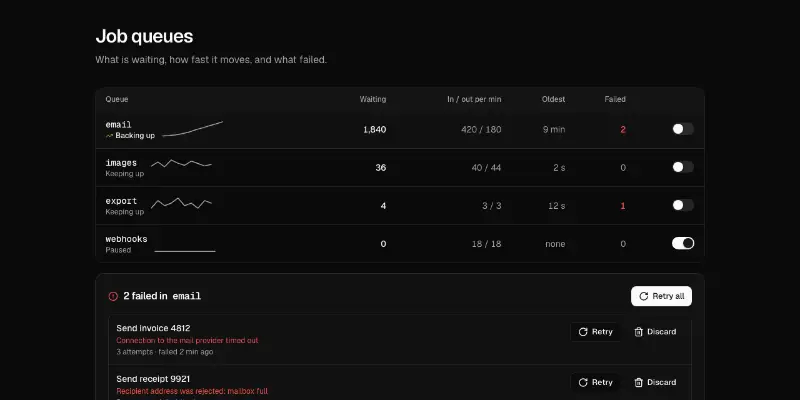The width and height of the screenshot is (800, 400).
Task: Click the 18 / 18 rate for webhooks
Action: click(486, 244)
